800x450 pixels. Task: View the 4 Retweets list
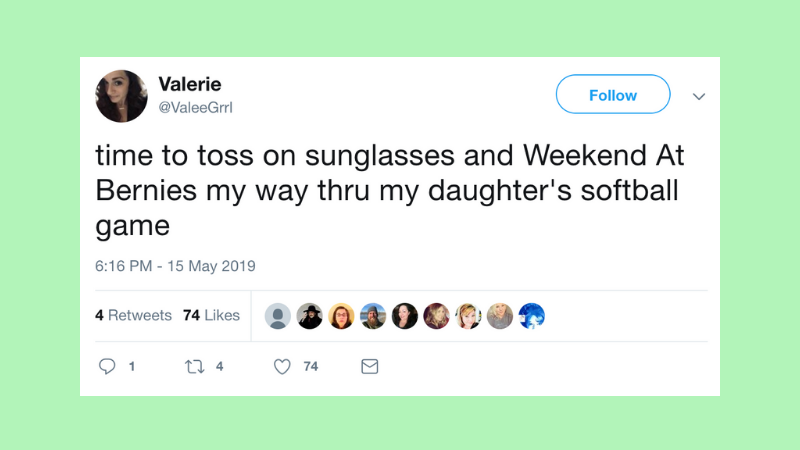133,315
